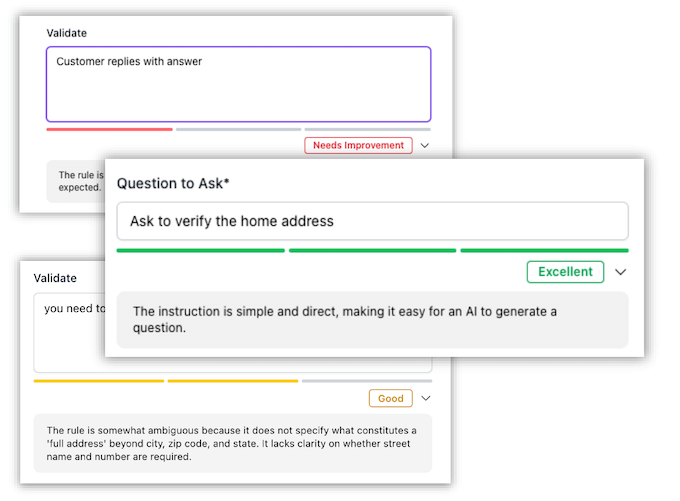Image resolution: width=680 pixels, height=501 pixels.
Task: Click the green Excellent rating badge
Action: (565, 271)
